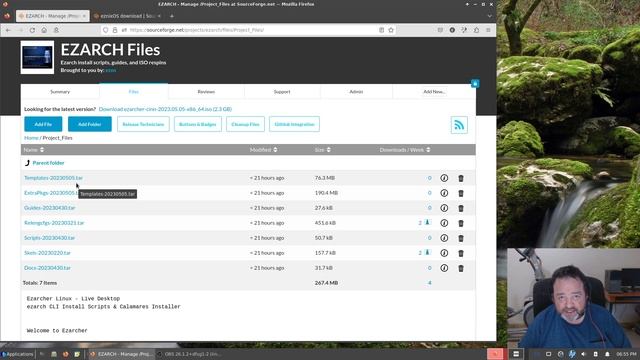View info for Kelengcfgs-20230321.tar
This screenshot has height=360, width=640.
444,223
